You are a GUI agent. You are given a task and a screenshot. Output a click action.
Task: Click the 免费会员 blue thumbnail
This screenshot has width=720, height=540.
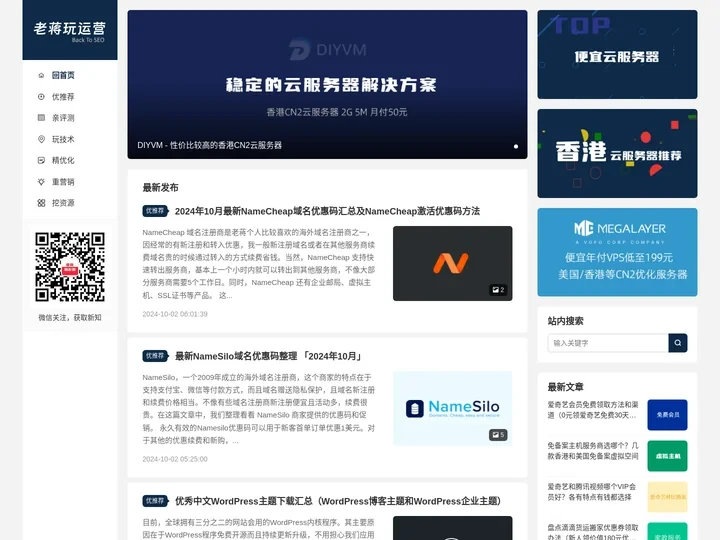point(668,415)
